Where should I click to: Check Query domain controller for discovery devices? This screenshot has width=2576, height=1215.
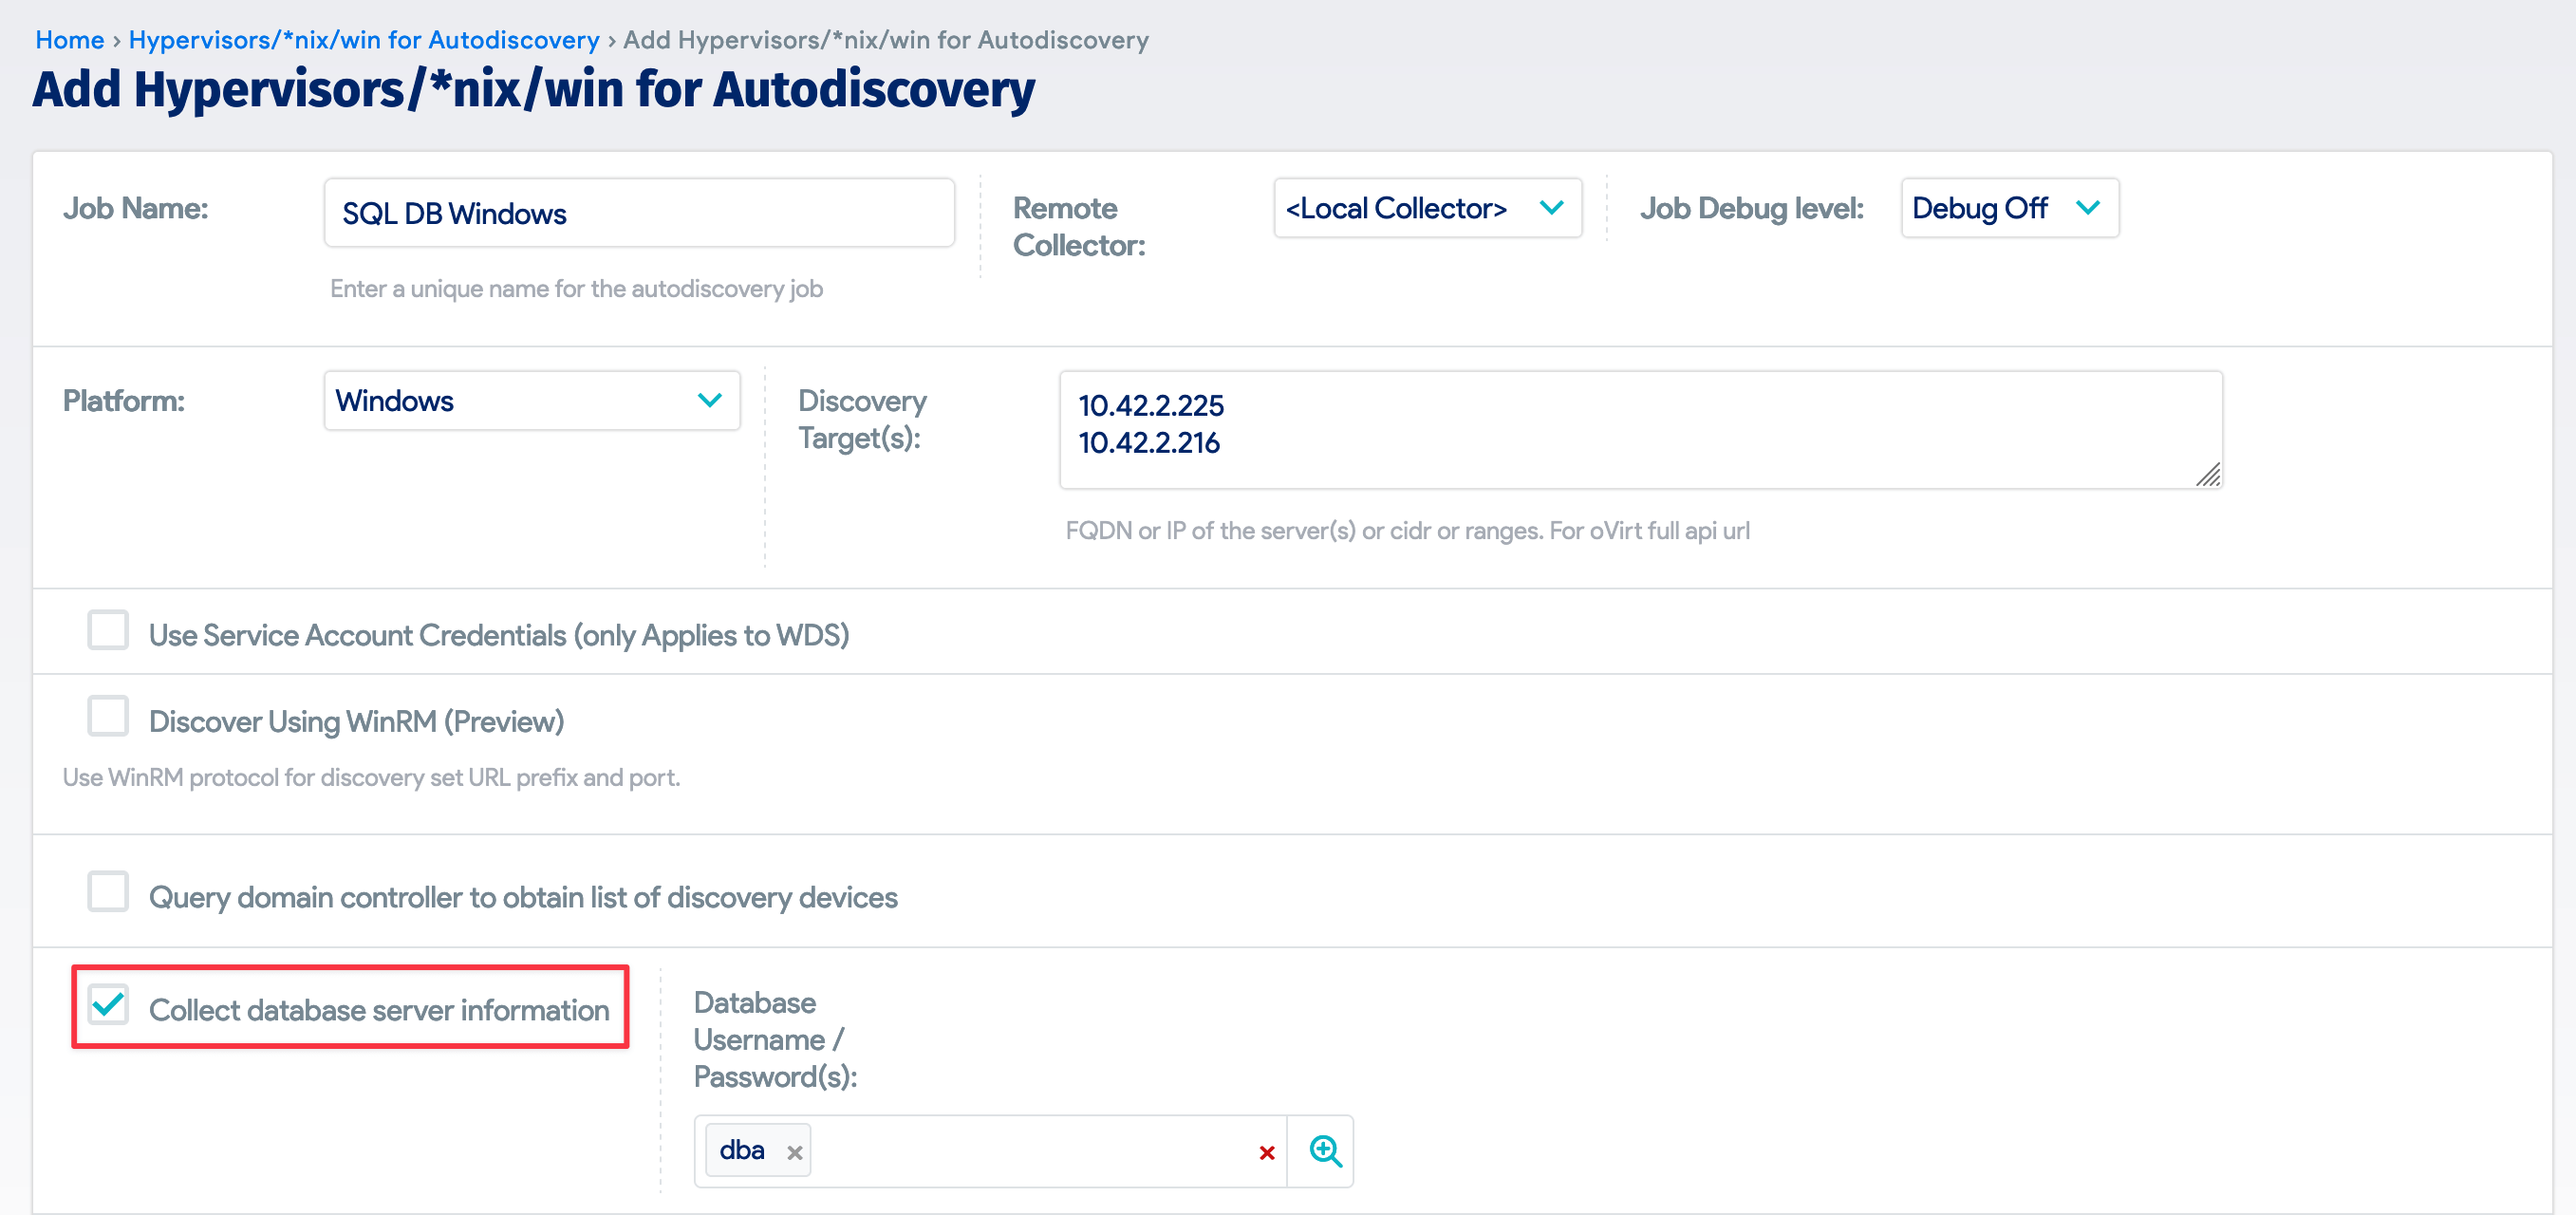click(x=107, y=892)
